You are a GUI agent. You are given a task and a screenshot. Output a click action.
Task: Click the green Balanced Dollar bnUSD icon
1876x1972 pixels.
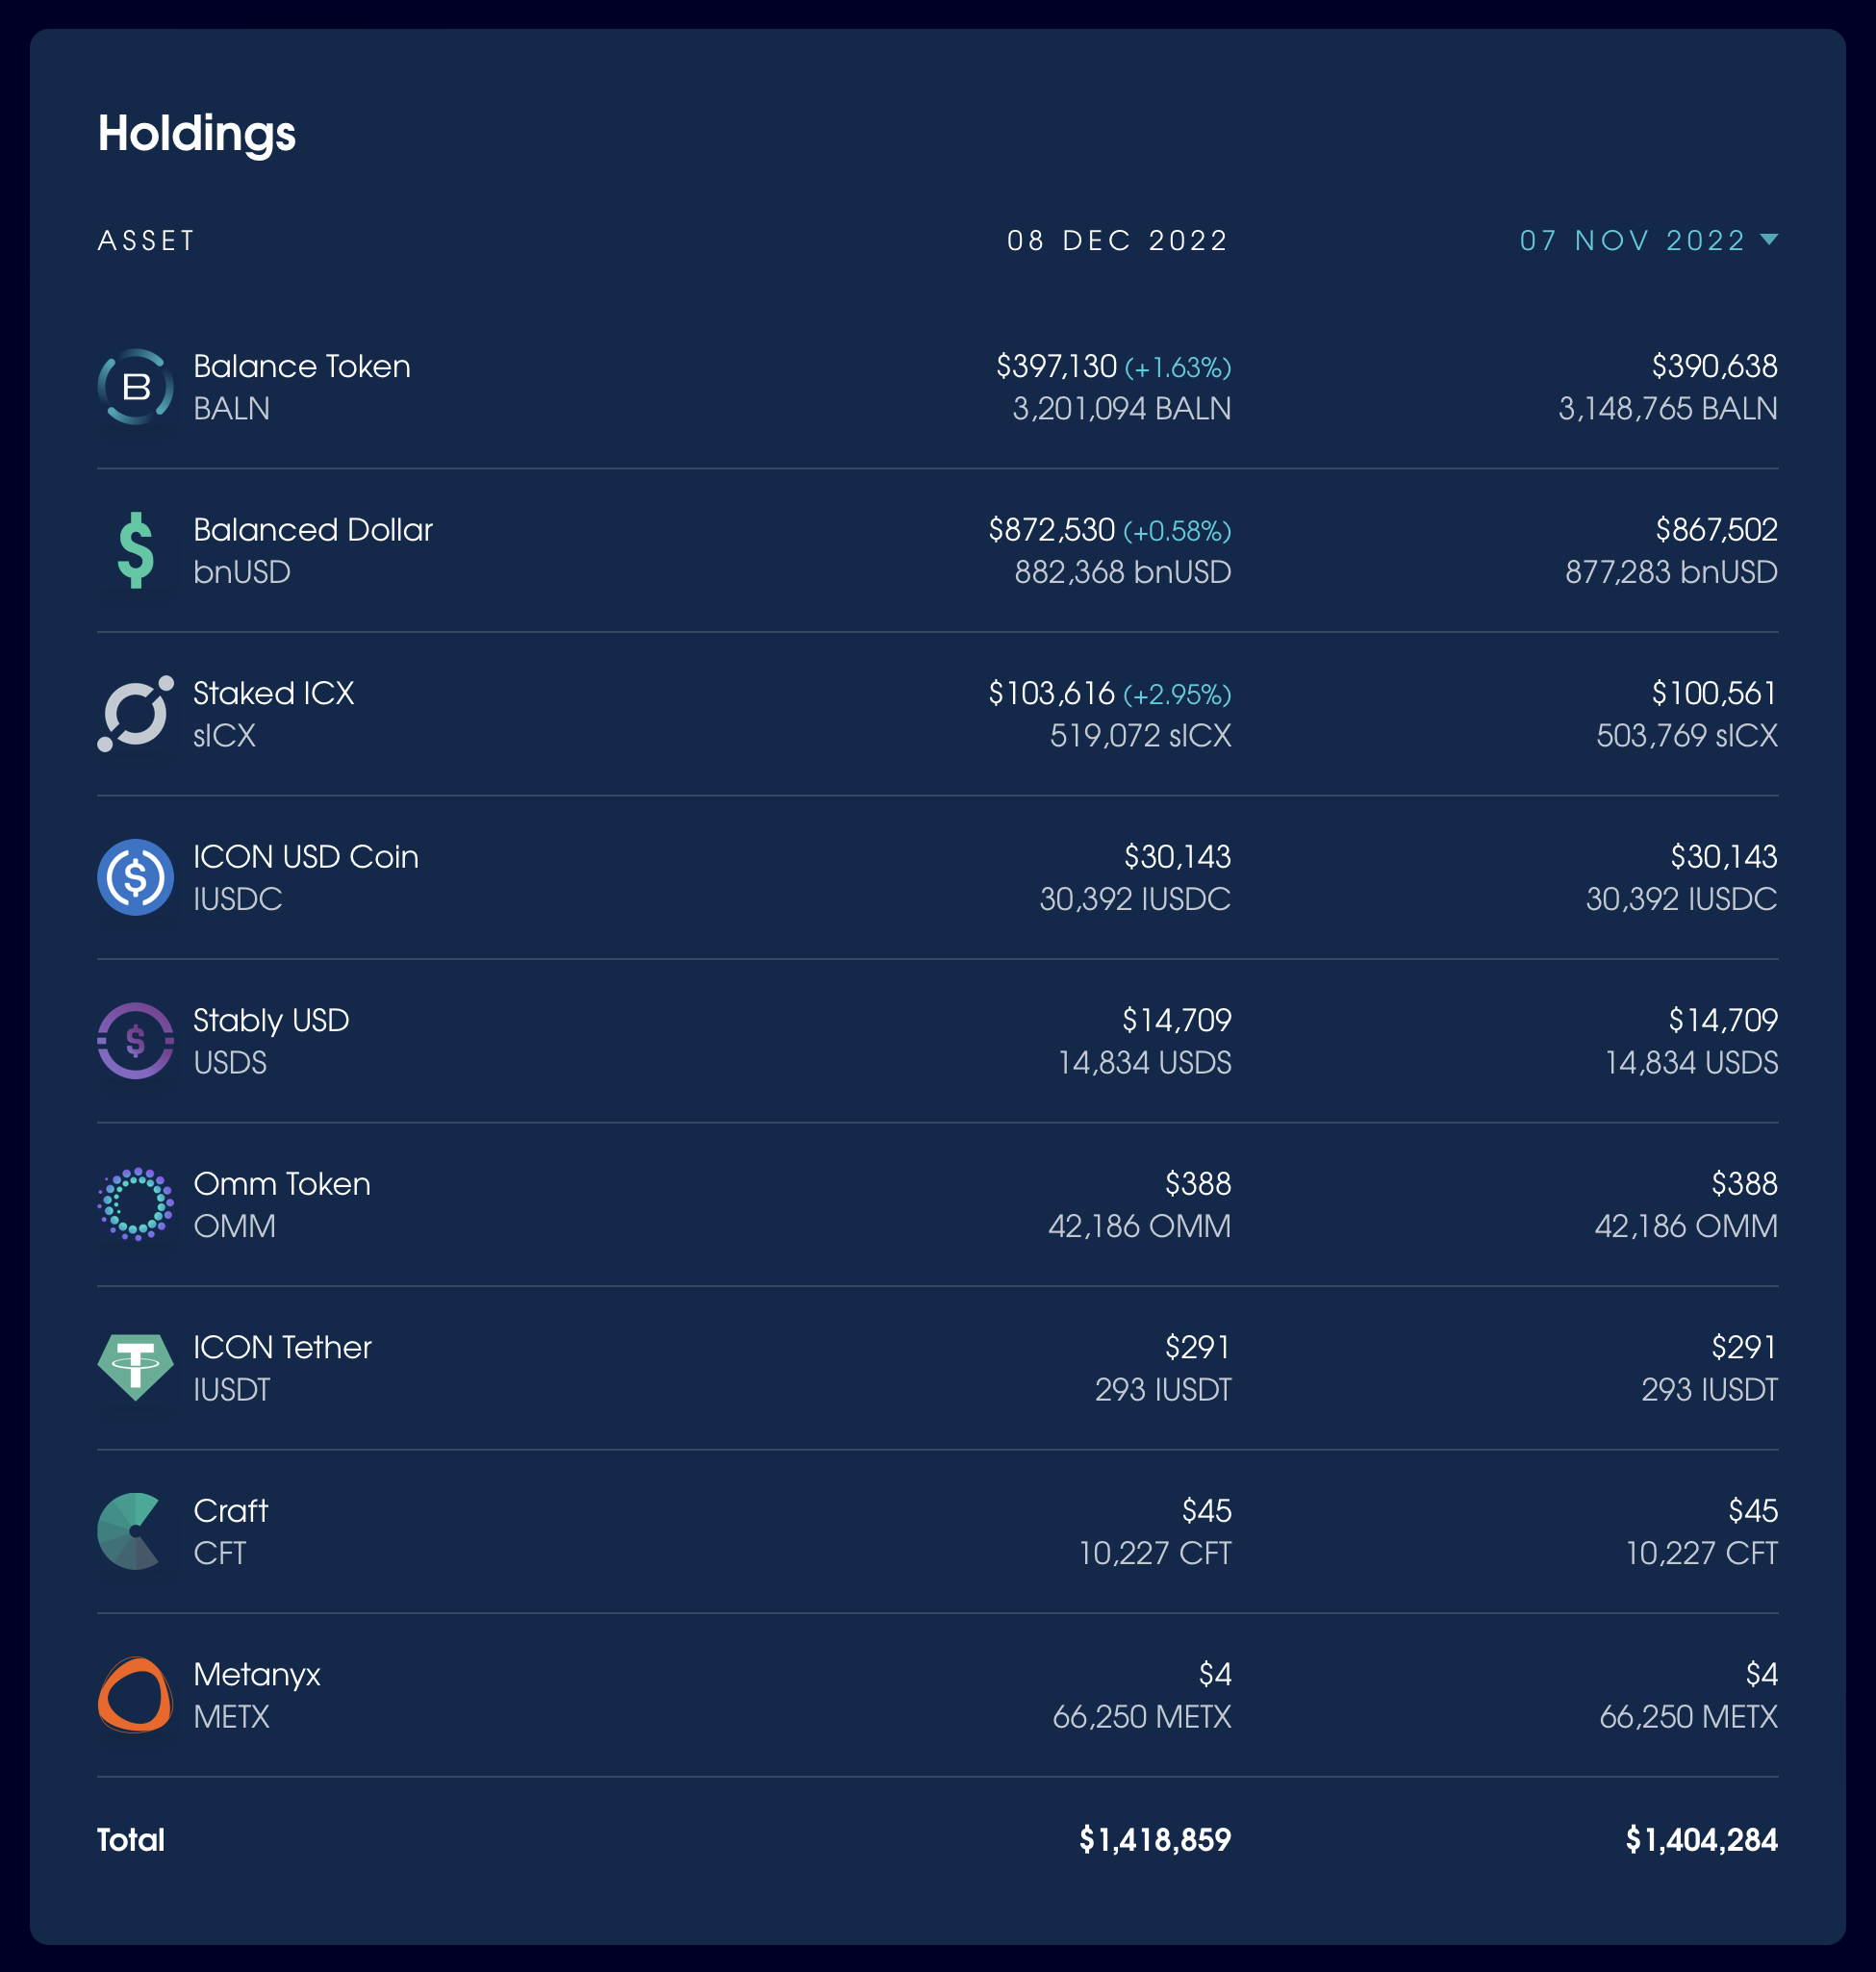135,550
